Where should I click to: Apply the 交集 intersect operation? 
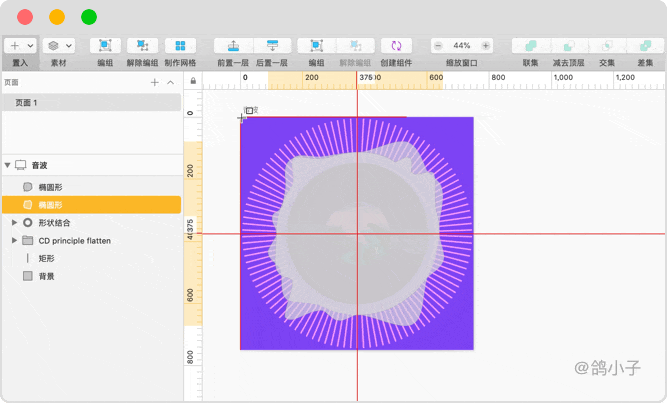(x=607, y=46)
